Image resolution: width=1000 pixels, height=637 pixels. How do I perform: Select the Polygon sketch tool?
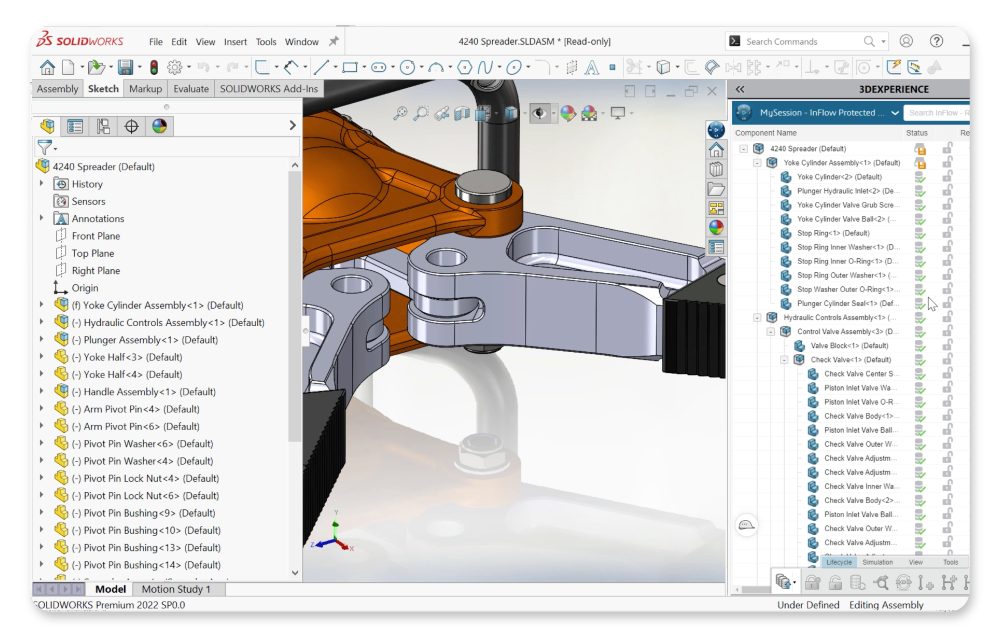pos(465,67)
